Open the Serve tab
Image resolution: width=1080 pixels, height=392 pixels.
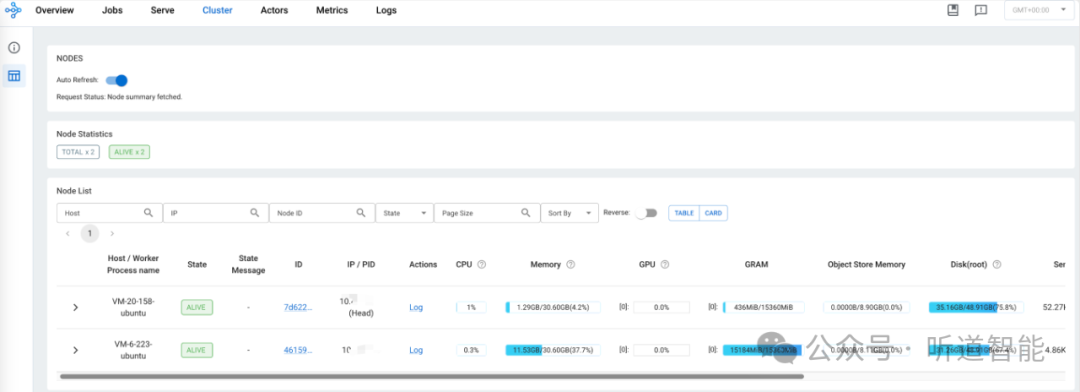[x=163, y=10]
